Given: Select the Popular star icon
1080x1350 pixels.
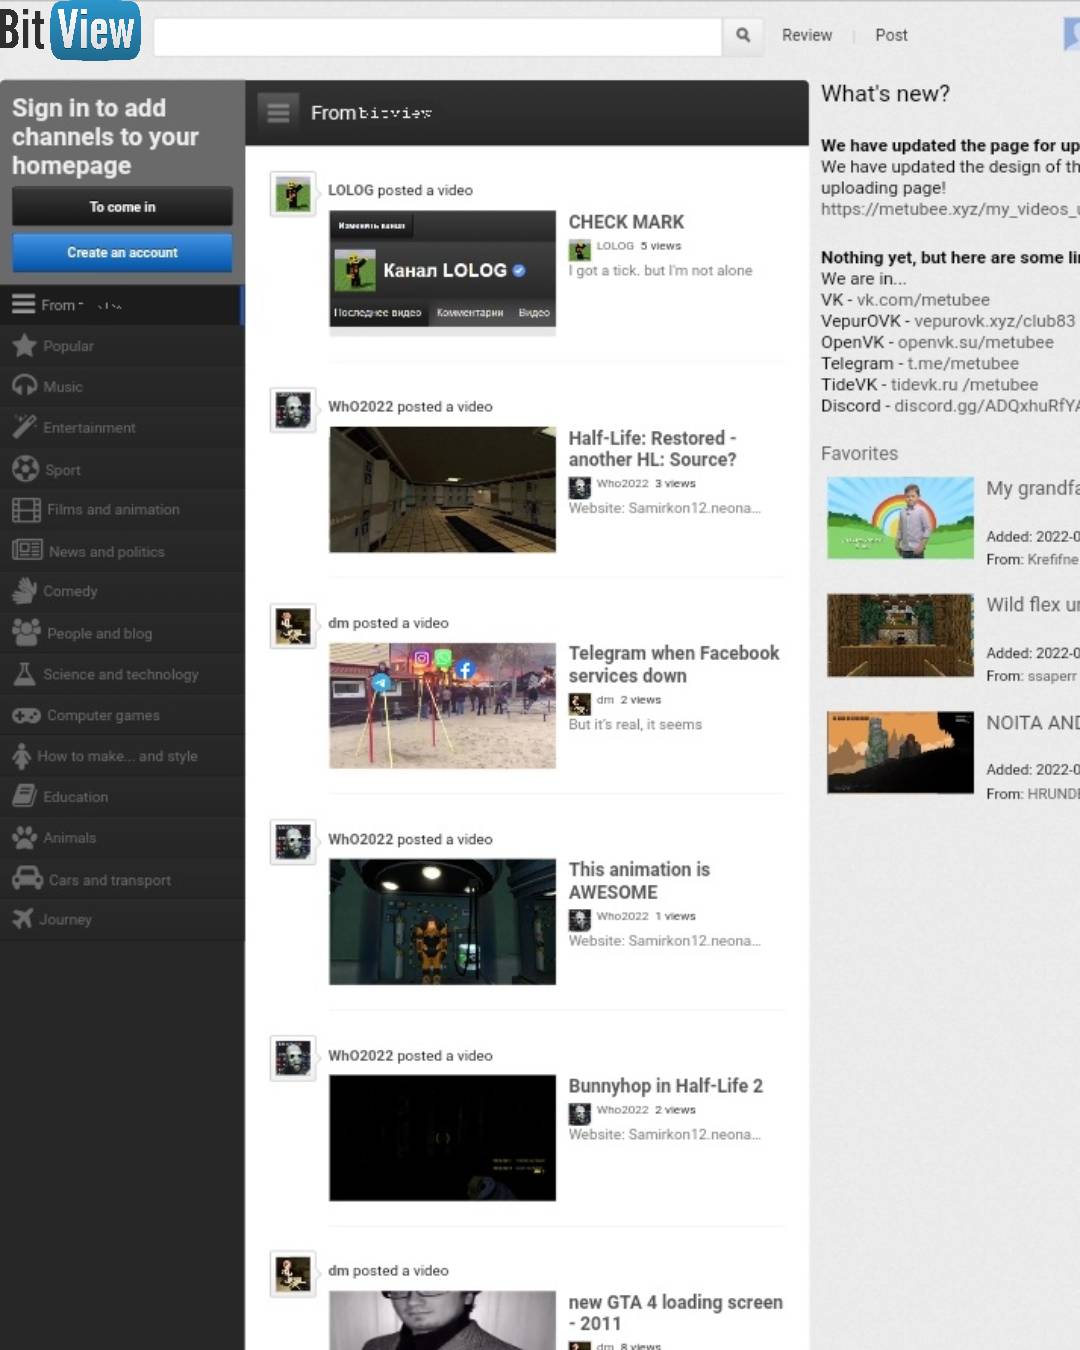Looking at the screenshot, I should click(x=24, y=346).
